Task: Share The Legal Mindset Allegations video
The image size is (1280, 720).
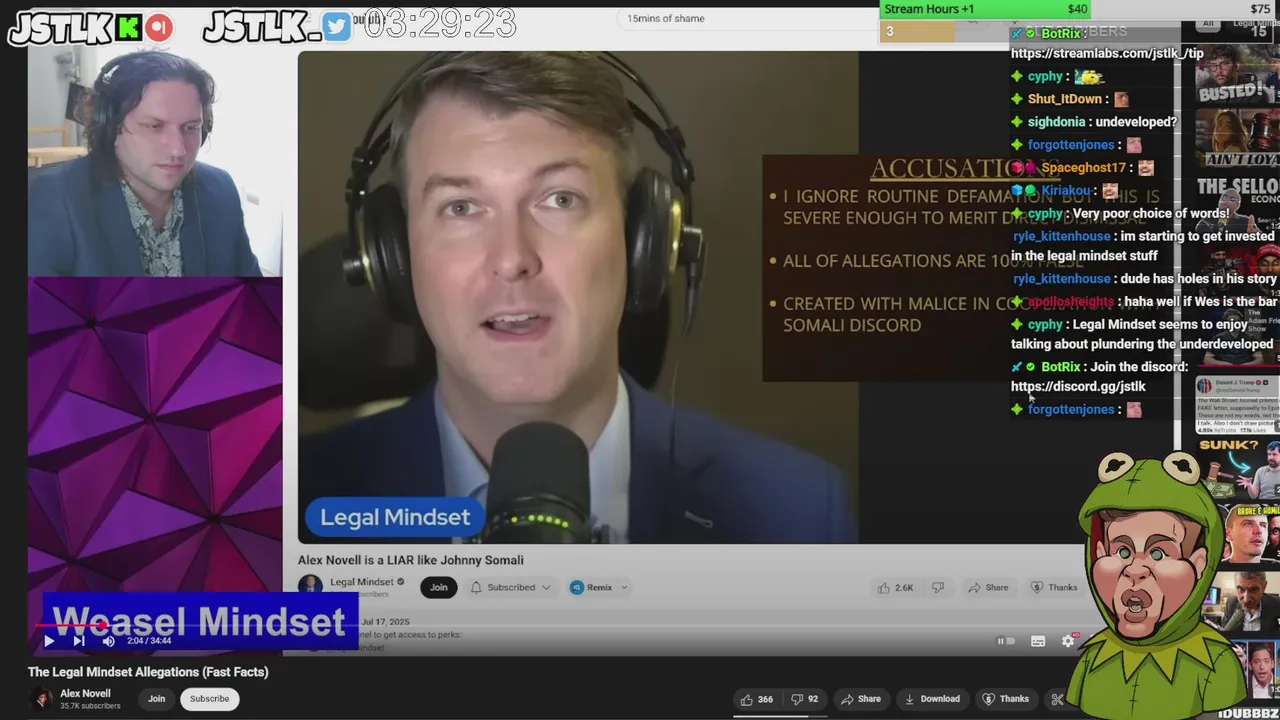Action: point(861,699)
